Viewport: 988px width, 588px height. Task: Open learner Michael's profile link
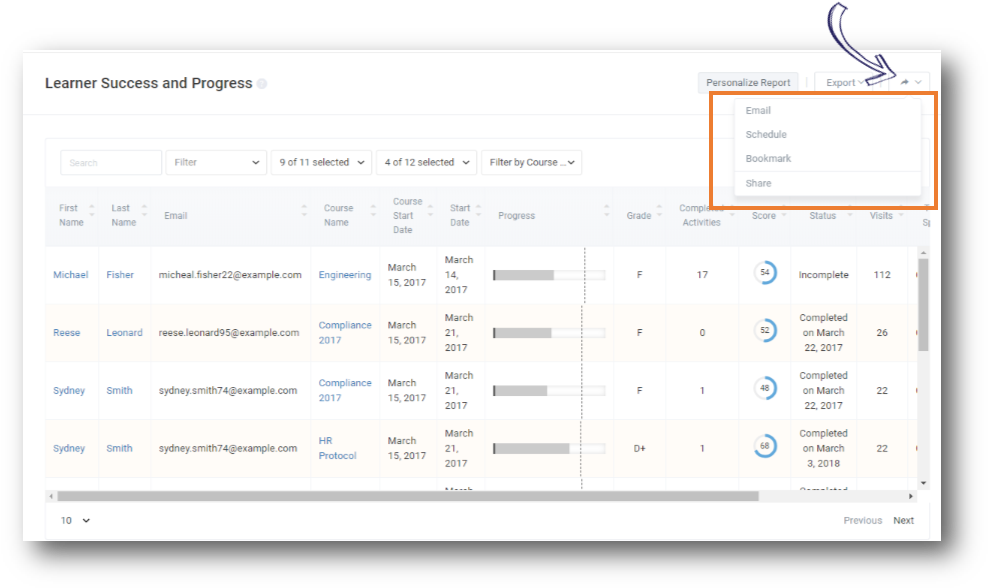(71, 275)
